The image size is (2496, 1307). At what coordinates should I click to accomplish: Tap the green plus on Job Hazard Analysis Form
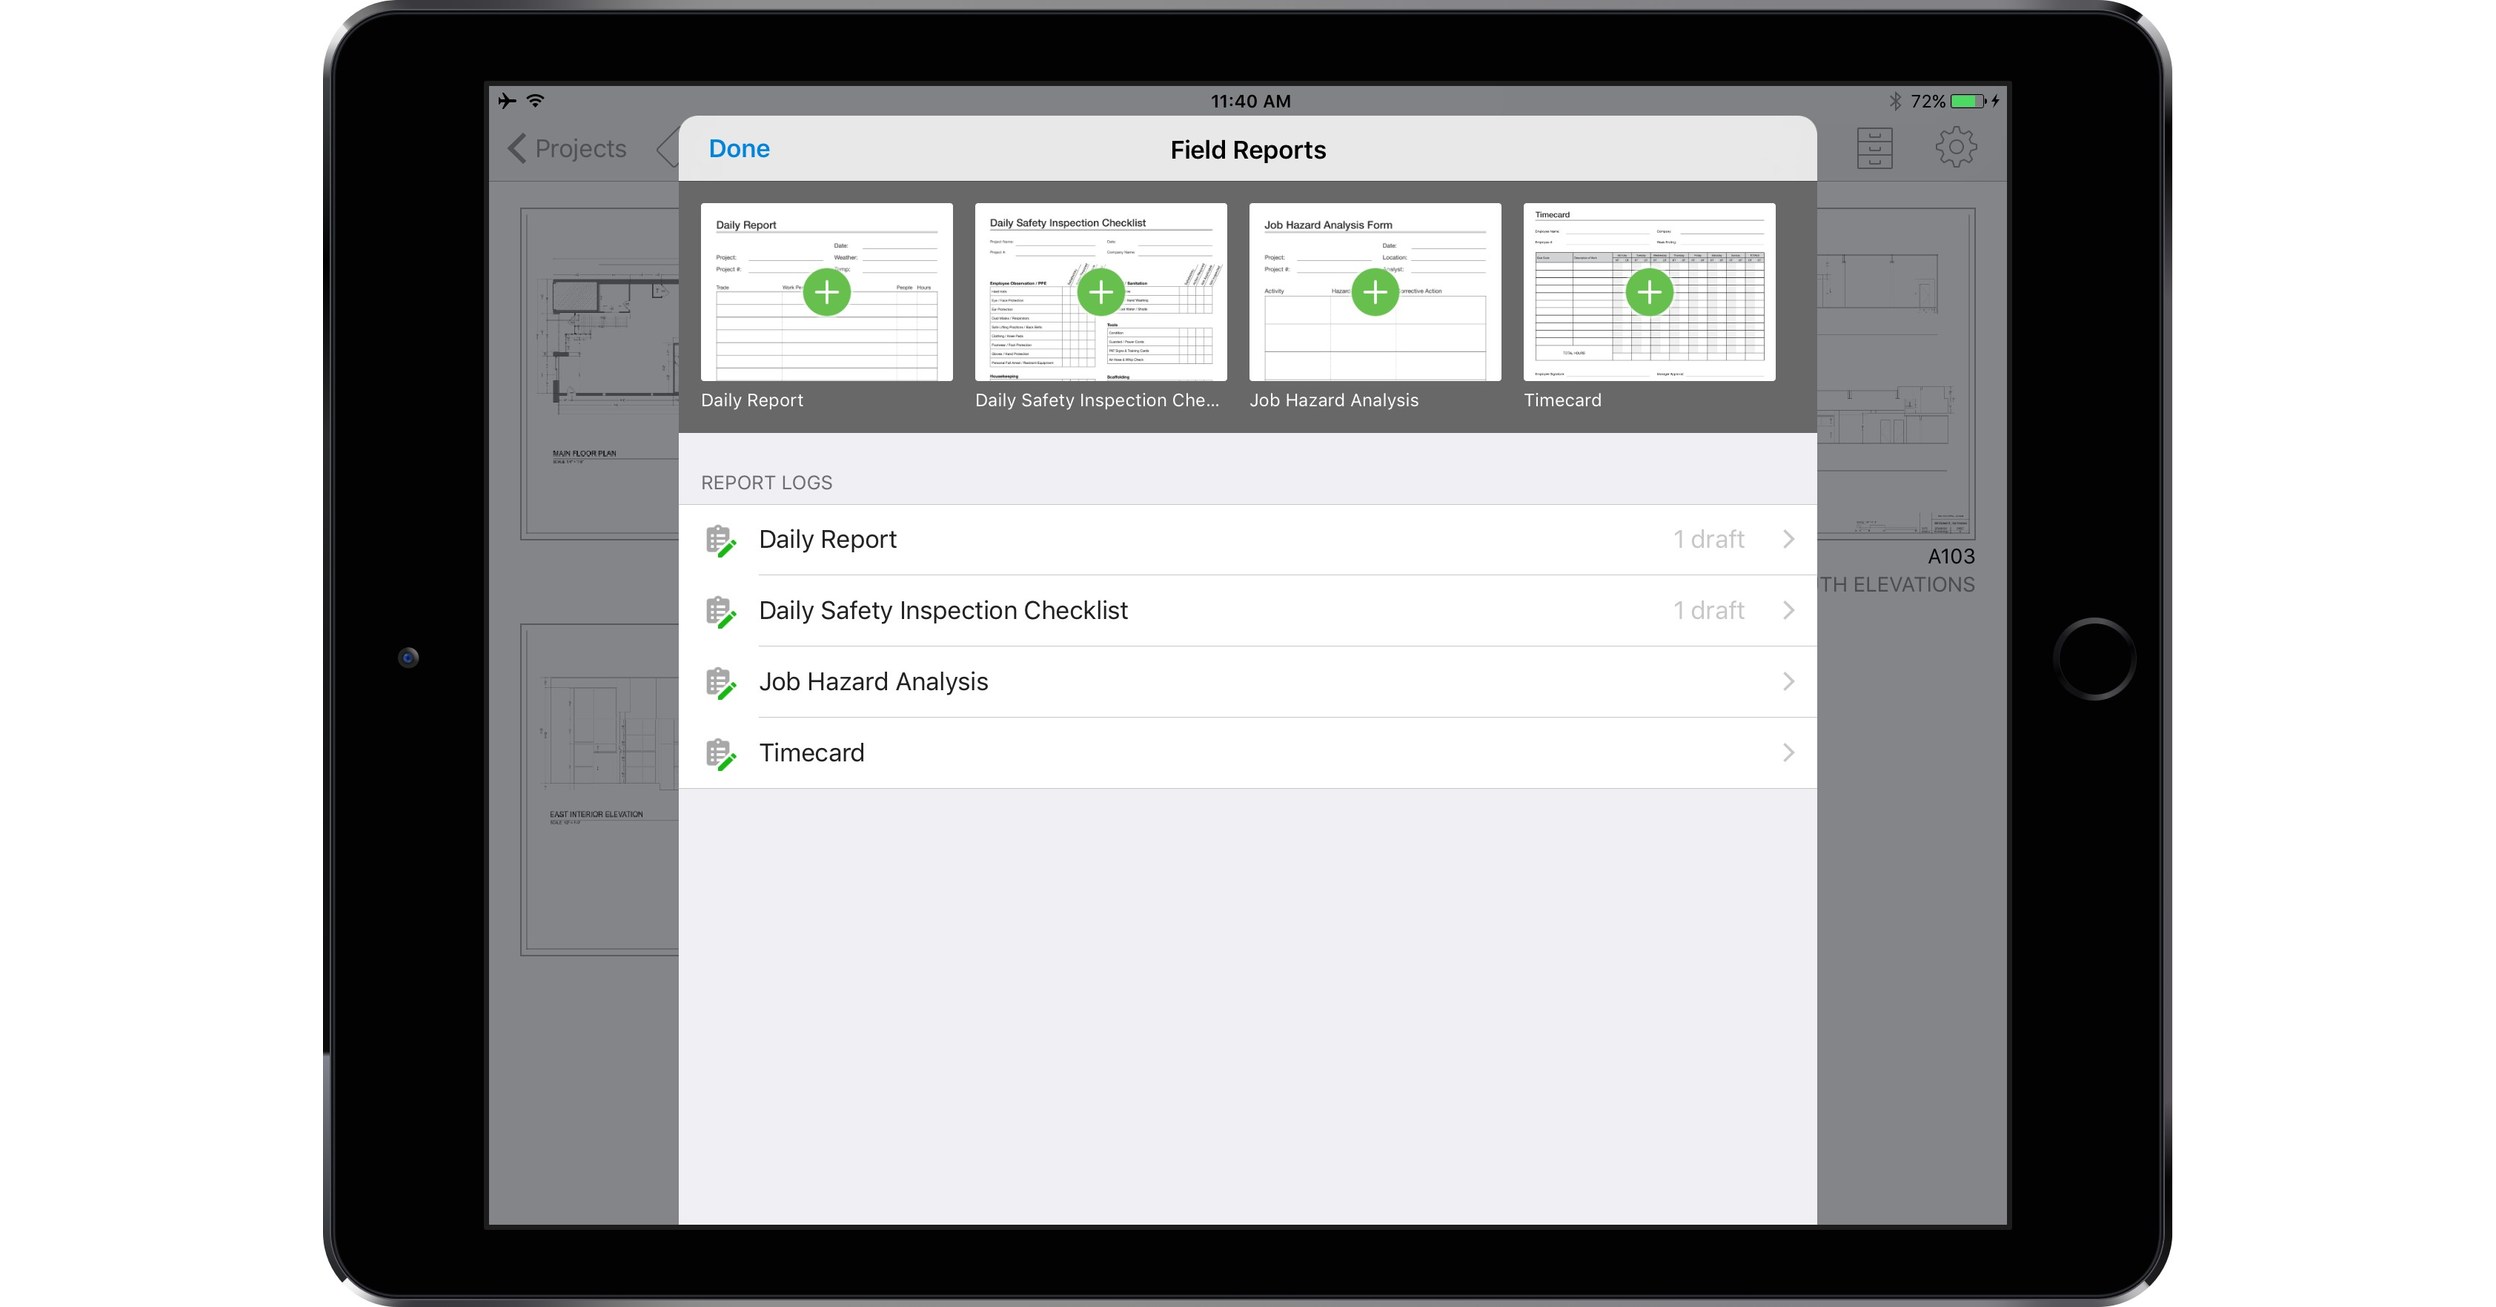1375,291
